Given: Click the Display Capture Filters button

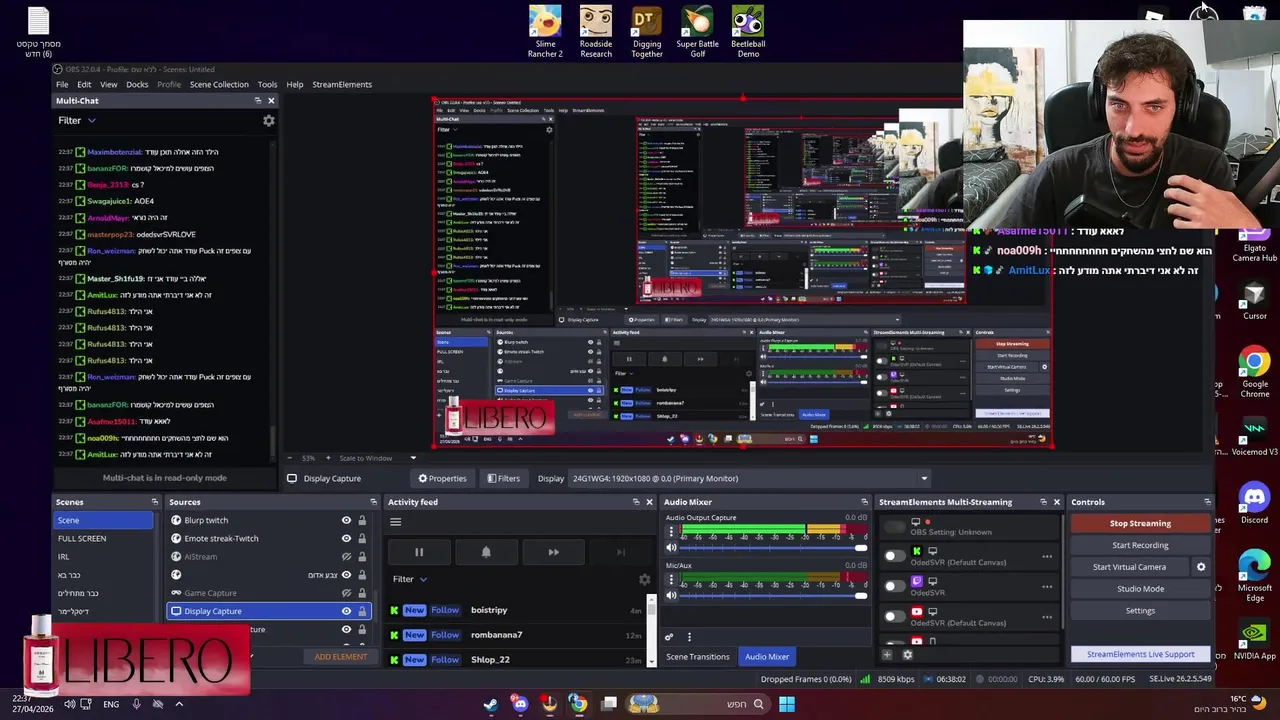Looking at the screenshot, I should (504, 478).
